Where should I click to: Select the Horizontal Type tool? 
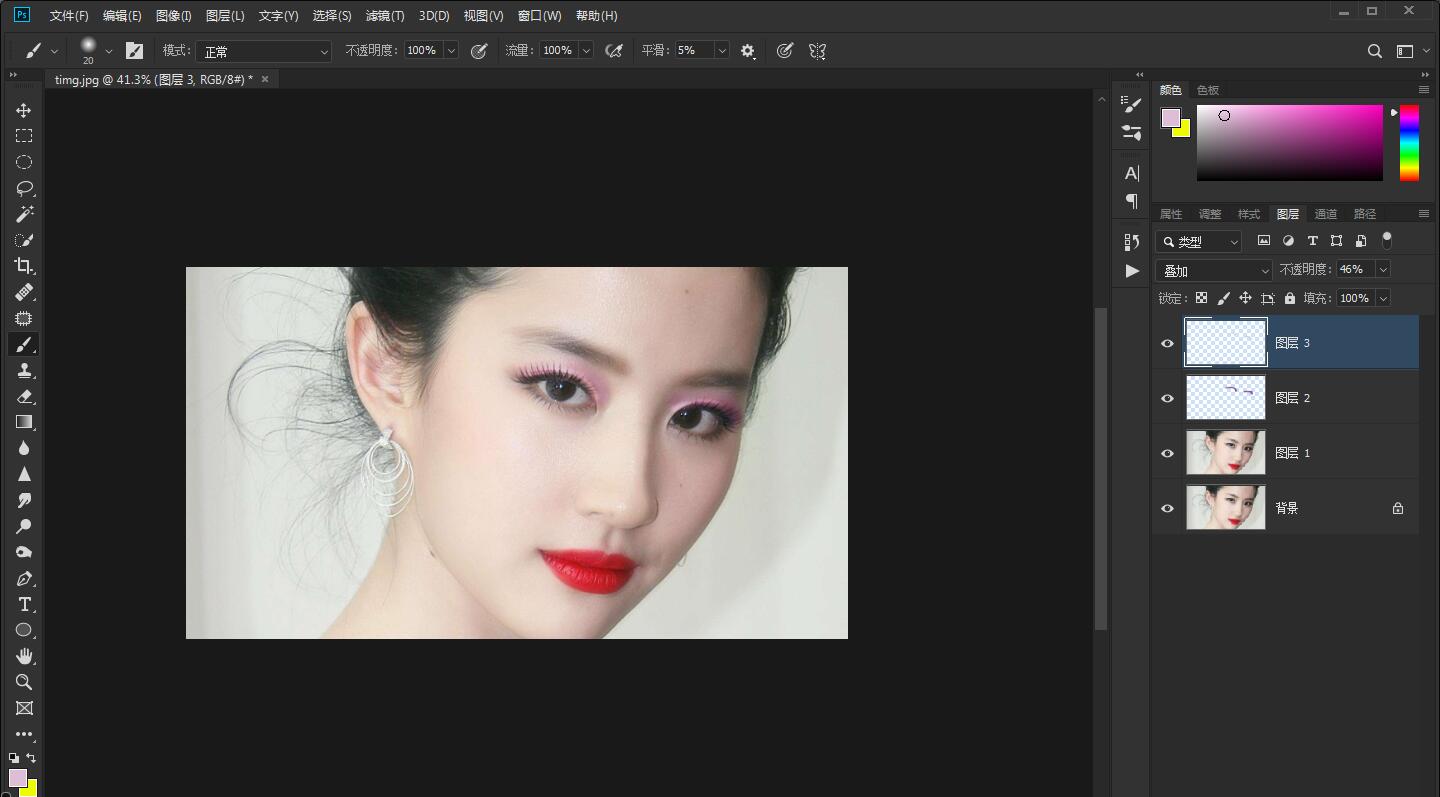[24, 604]
